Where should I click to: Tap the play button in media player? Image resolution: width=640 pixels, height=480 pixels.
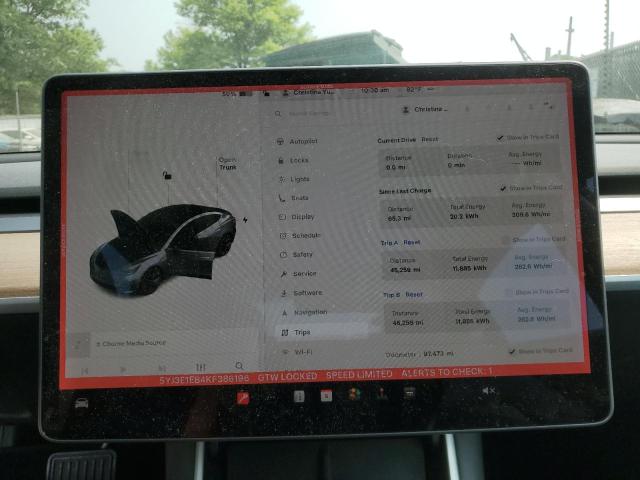coord(123,369)
